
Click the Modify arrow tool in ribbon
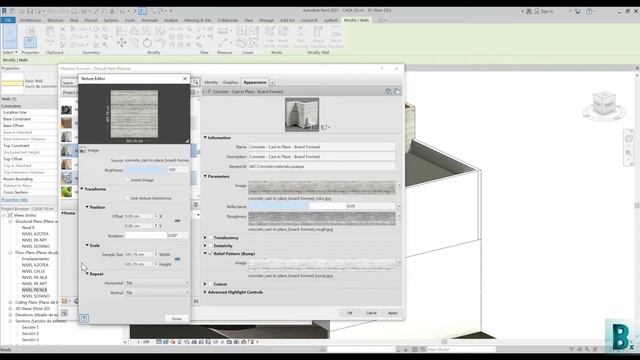(9, 37)
